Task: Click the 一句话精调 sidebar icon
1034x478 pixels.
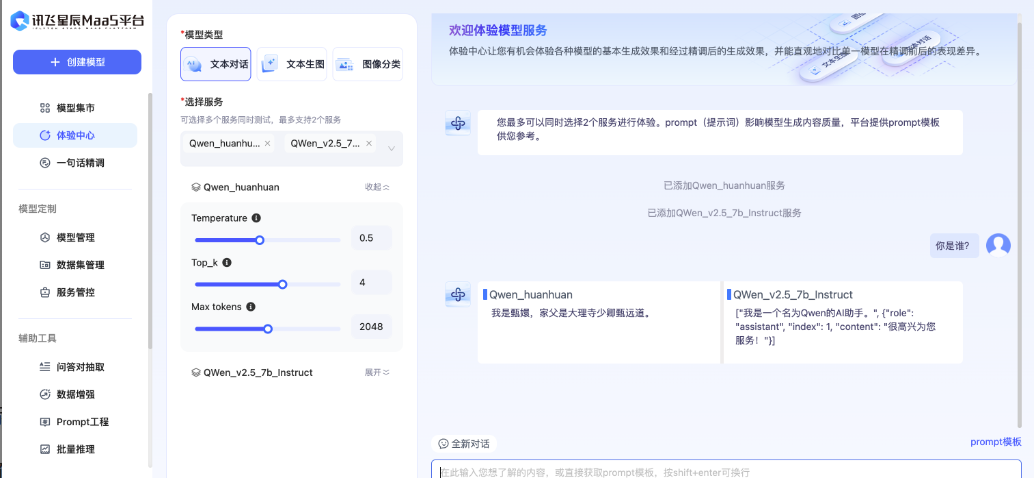Action: [44, 163]
